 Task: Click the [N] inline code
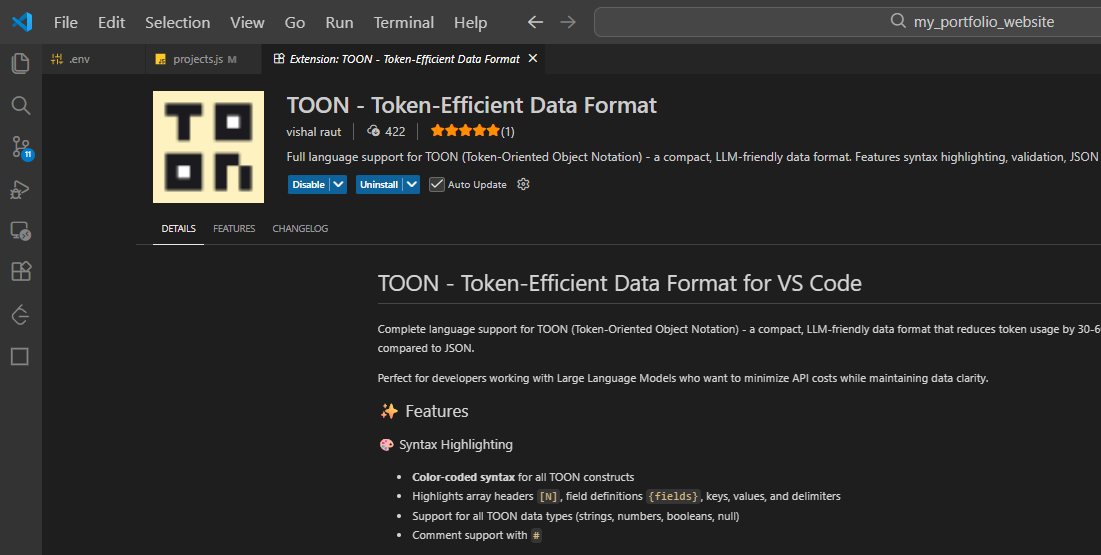[x=548, y=497]
